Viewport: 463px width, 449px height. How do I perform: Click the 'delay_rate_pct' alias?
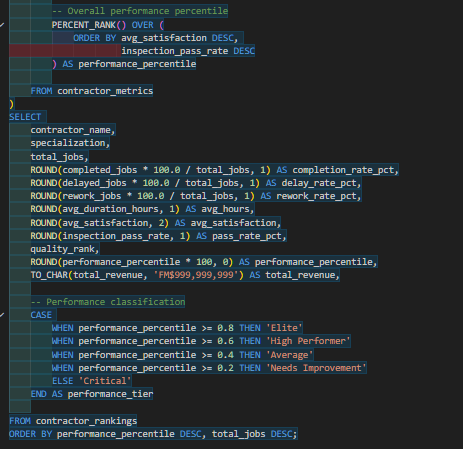pyautogui.click(x=319, y=183)
